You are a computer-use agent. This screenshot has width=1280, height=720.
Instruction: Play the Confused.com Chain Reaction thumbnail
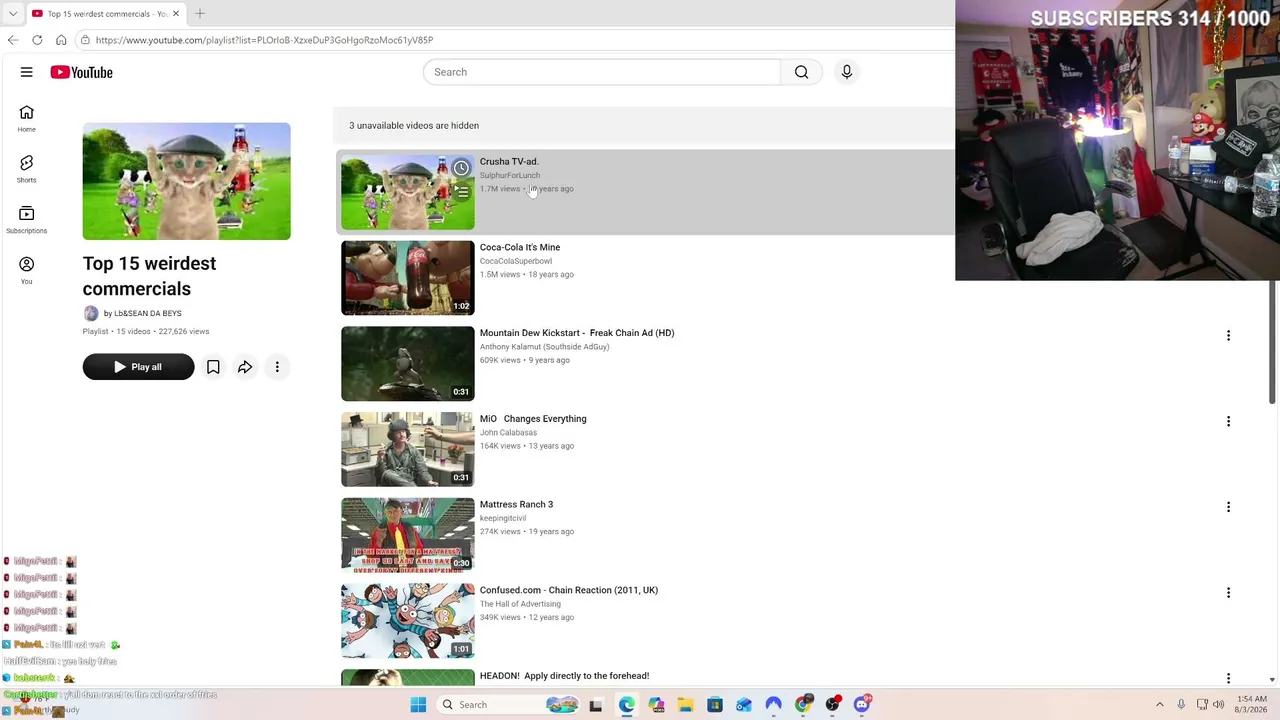[x=408, y=621]
